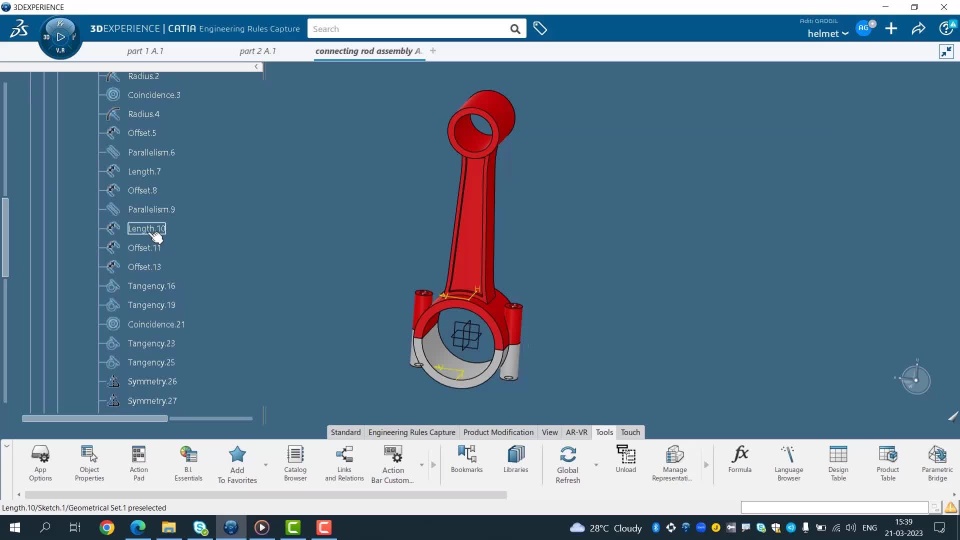Switch to the Product Modification tab
This screenshot has width=960, height=540.
[x=498, y=432]
